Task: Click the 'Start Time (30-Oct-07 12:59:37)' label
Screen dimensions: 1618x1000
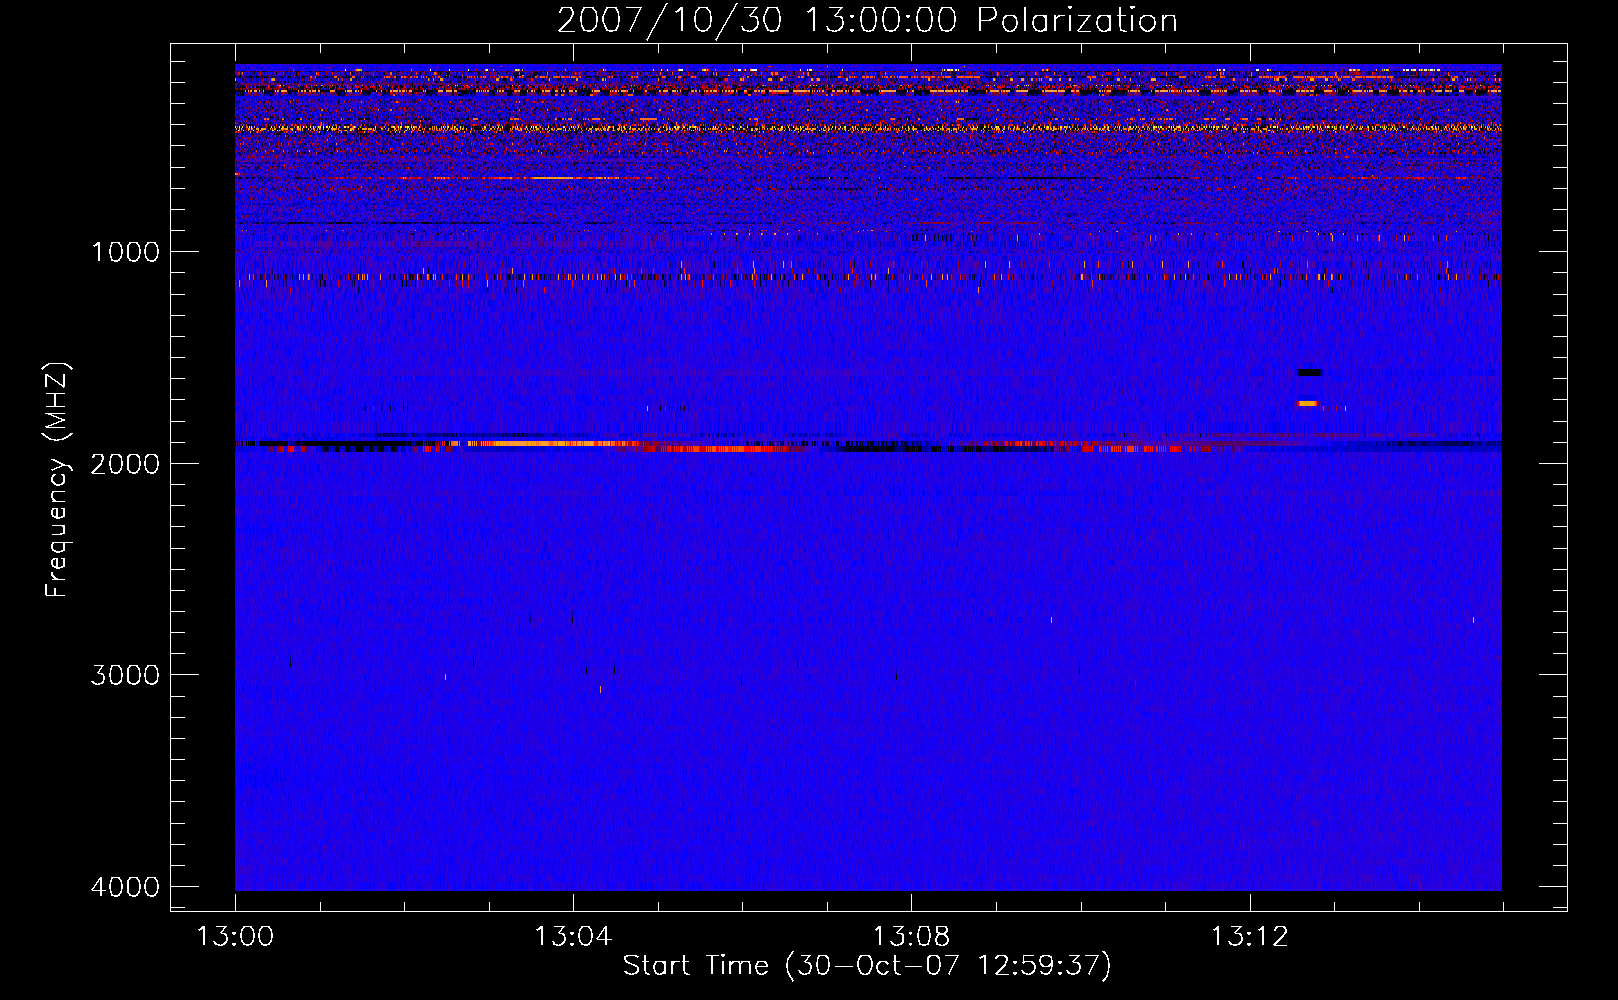Action: point(867,966)
